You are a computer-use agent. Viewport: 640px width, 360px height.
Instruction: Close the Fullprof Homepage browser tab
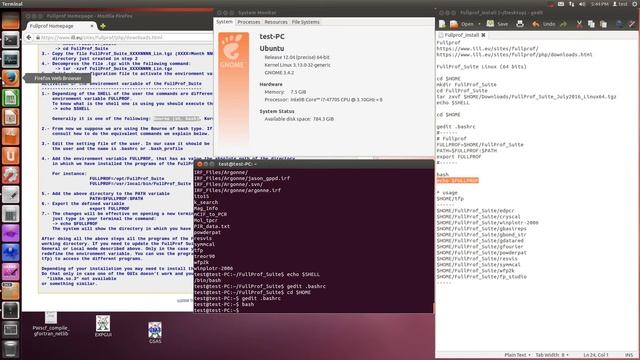[92, 26]
